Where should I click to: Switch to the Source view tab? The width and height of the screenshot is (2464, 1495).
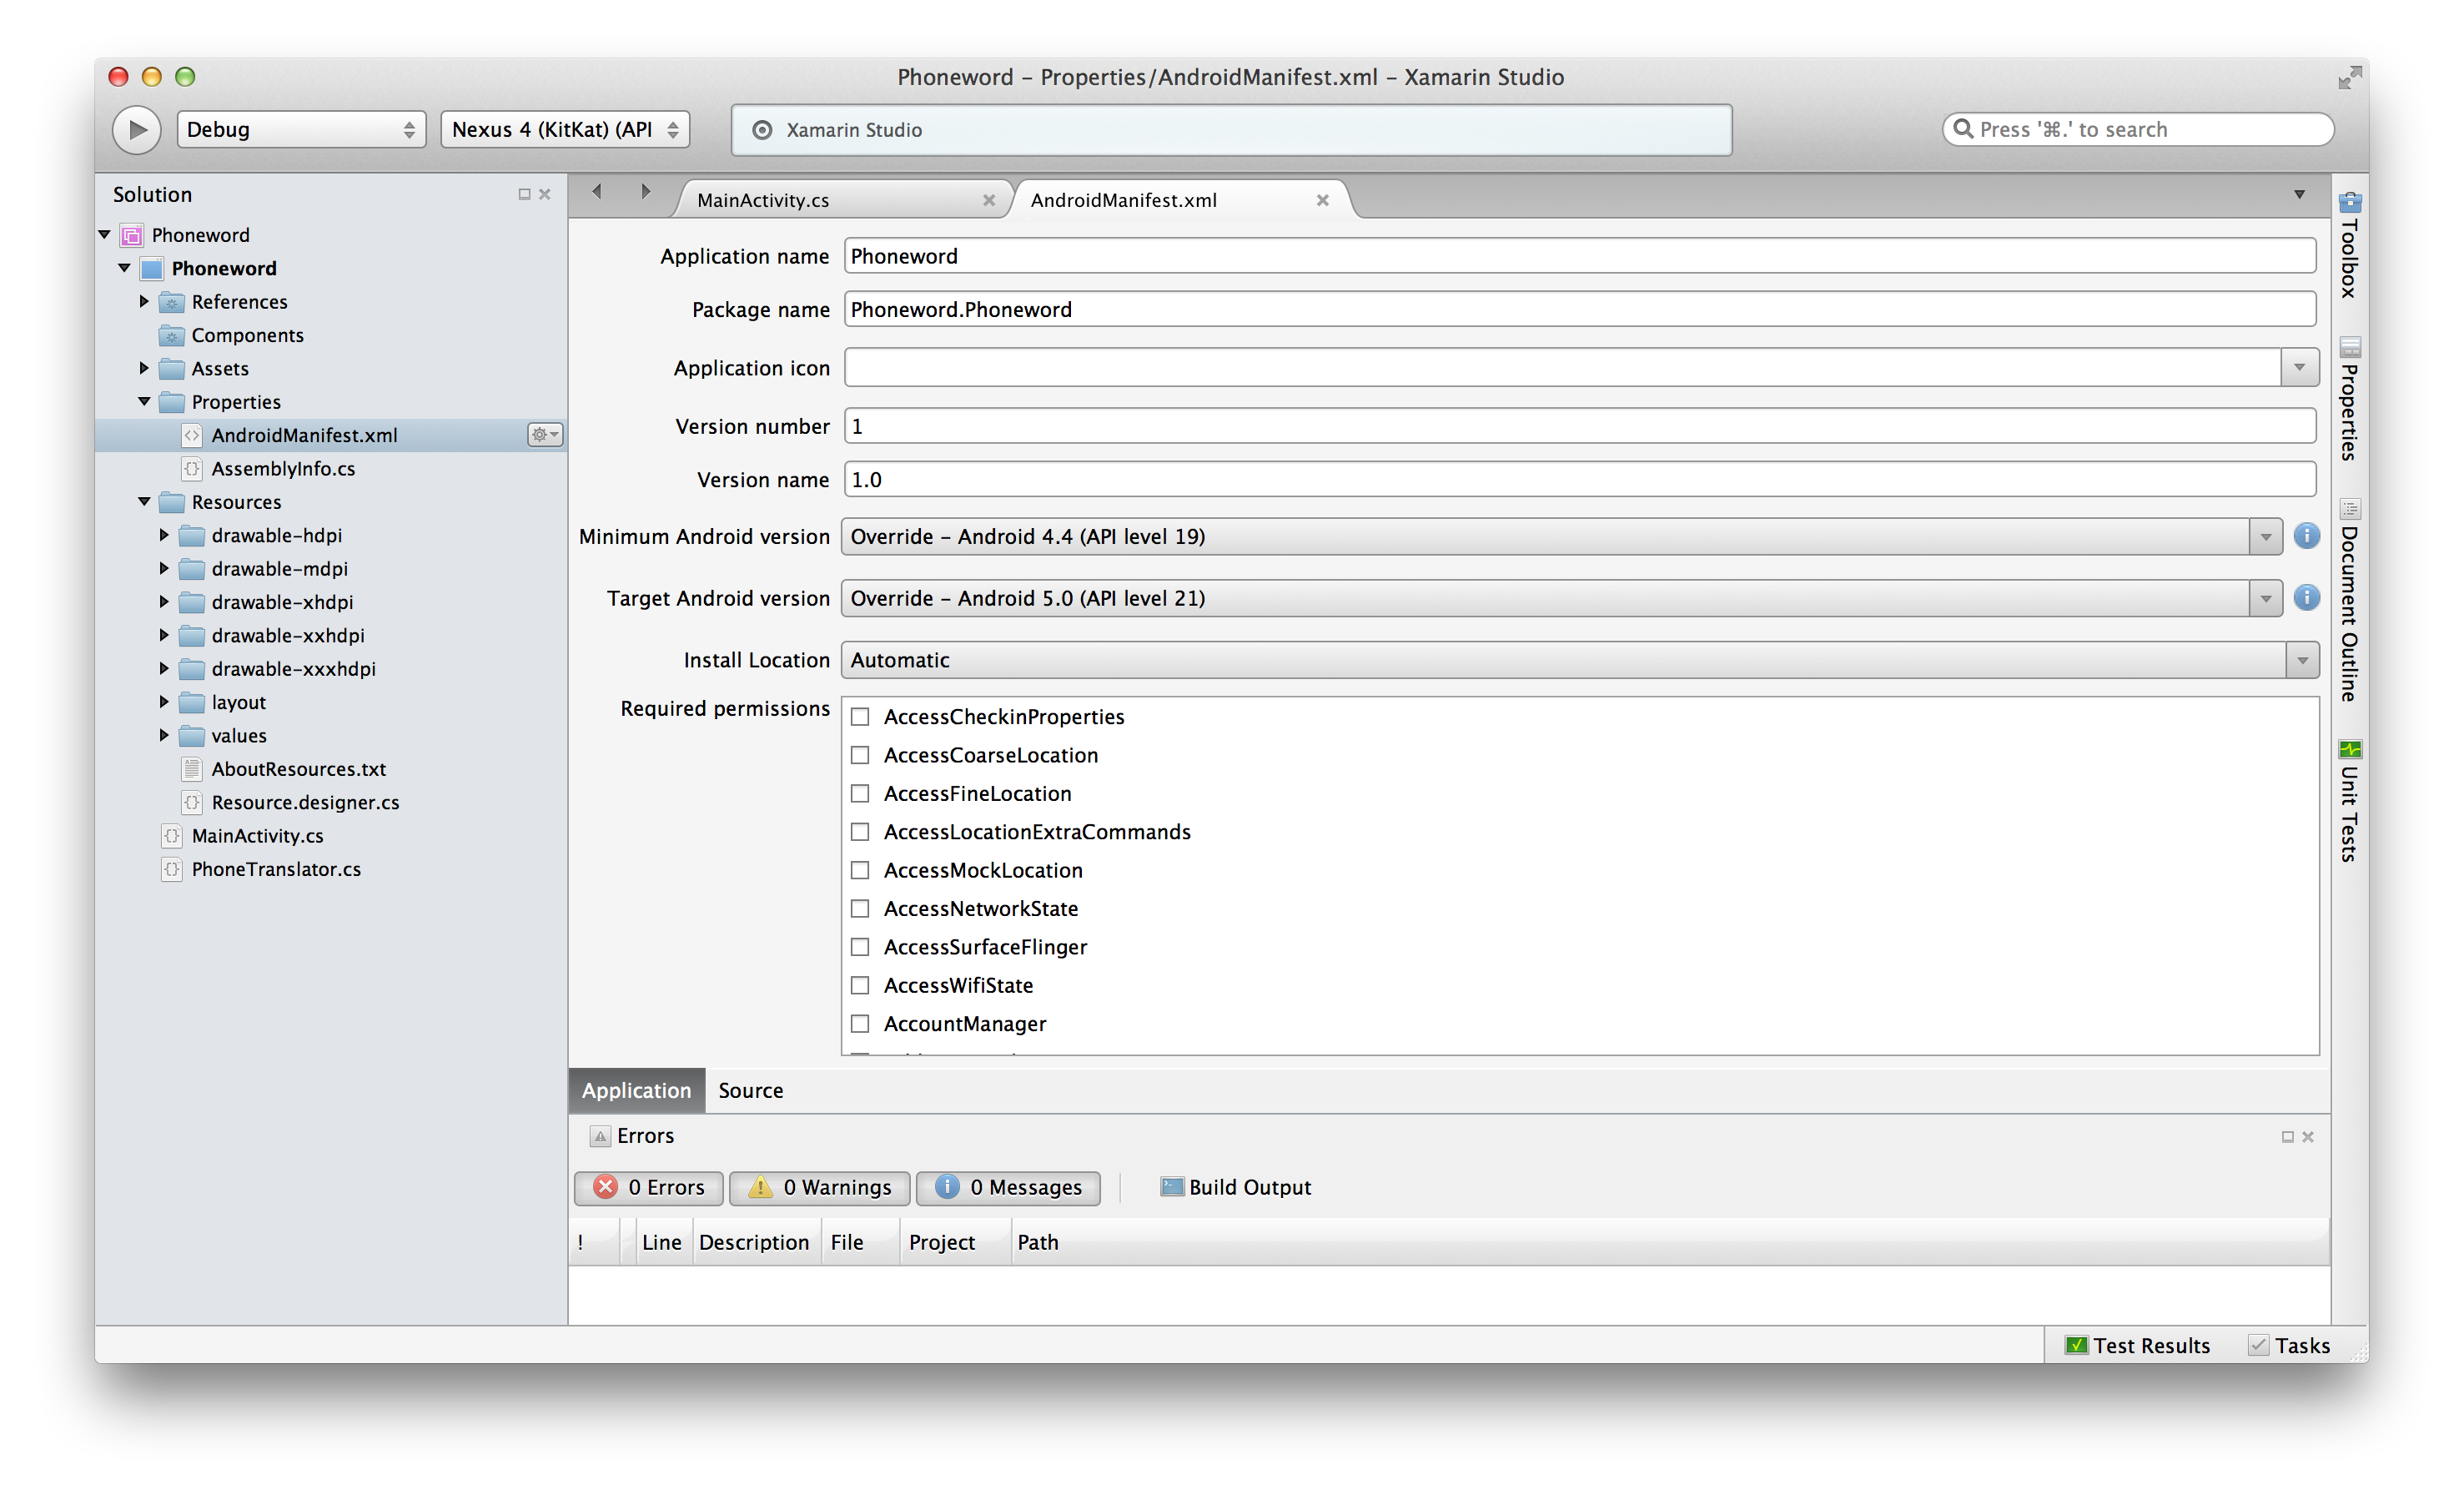tap(750, 1091)
